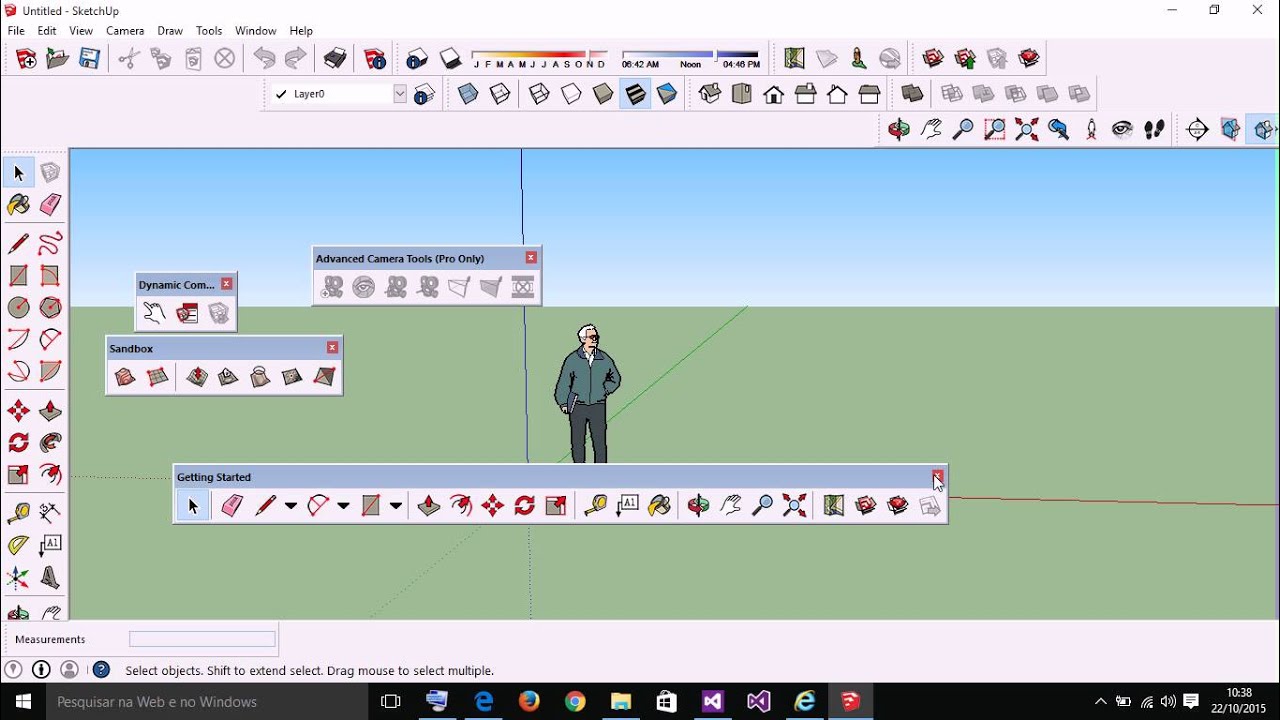This screenshot has width=1280, height=720.
Task: Click the Sandbox From Contours icon
Action: (125, 377)
